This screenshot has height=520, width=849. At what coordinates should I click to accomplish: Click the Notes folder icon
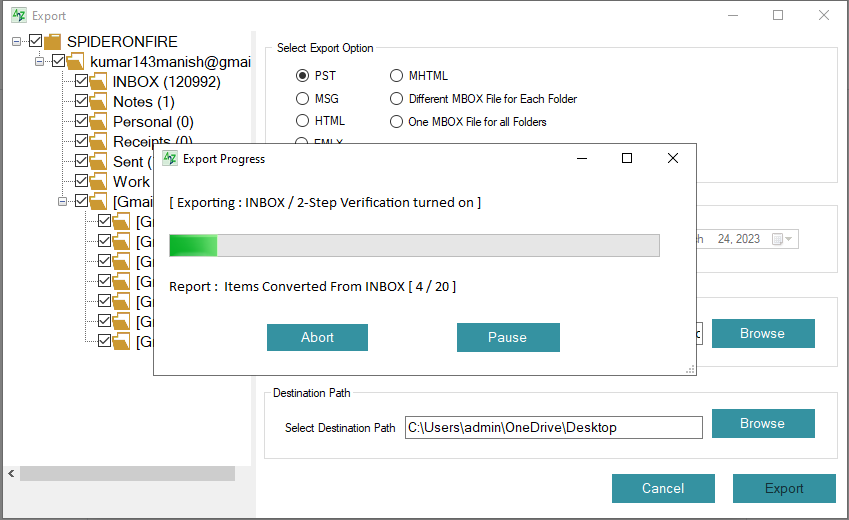pyautogui.click(x=99, y=102)
